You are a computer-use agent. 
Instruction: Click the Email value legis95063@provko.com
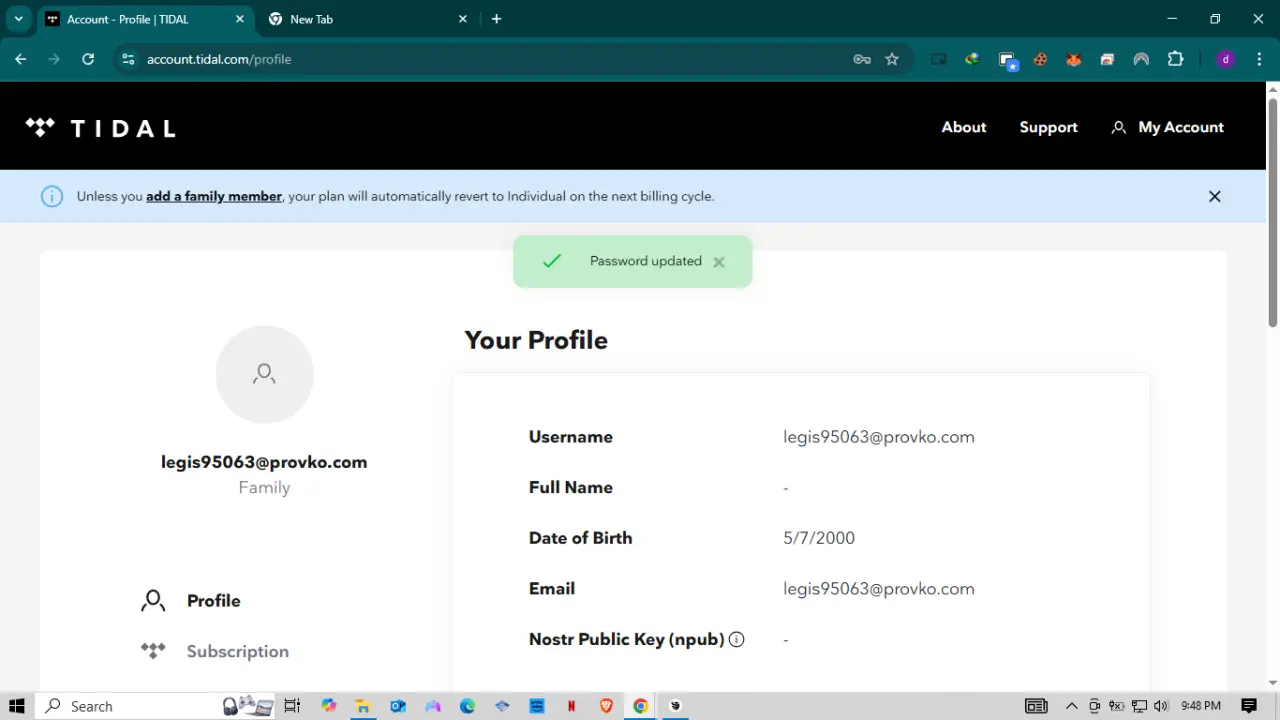[879, 589]
